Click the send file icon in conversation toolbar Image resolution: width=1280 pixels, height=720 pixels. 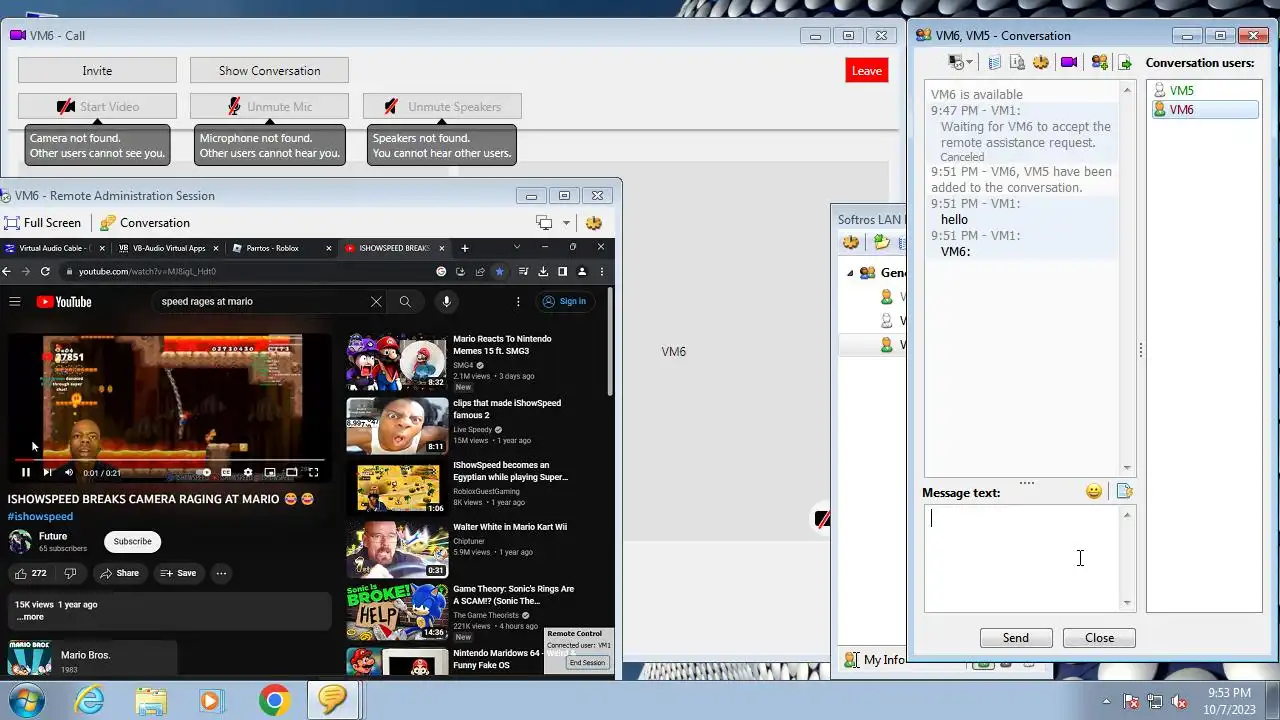pos(1125,62)
